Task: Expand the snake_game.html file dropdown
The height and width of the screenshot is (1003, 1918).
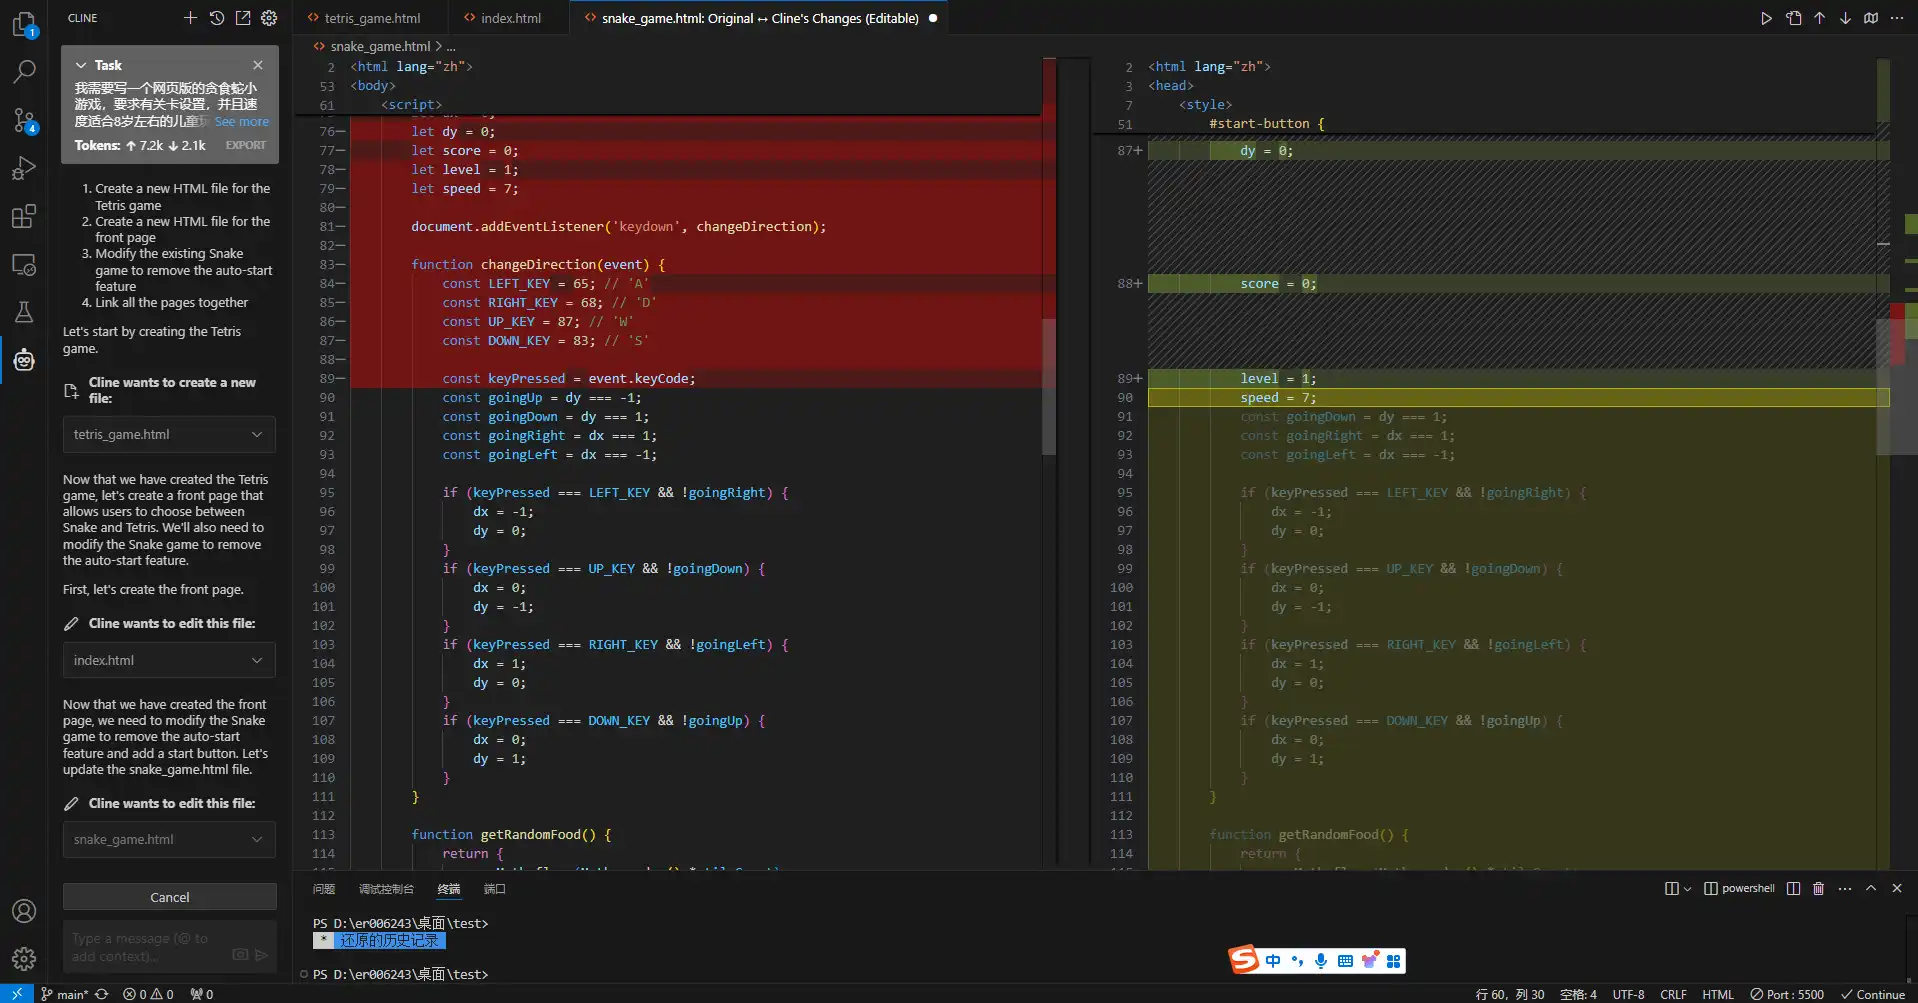Action: click(x=169, y=839)
